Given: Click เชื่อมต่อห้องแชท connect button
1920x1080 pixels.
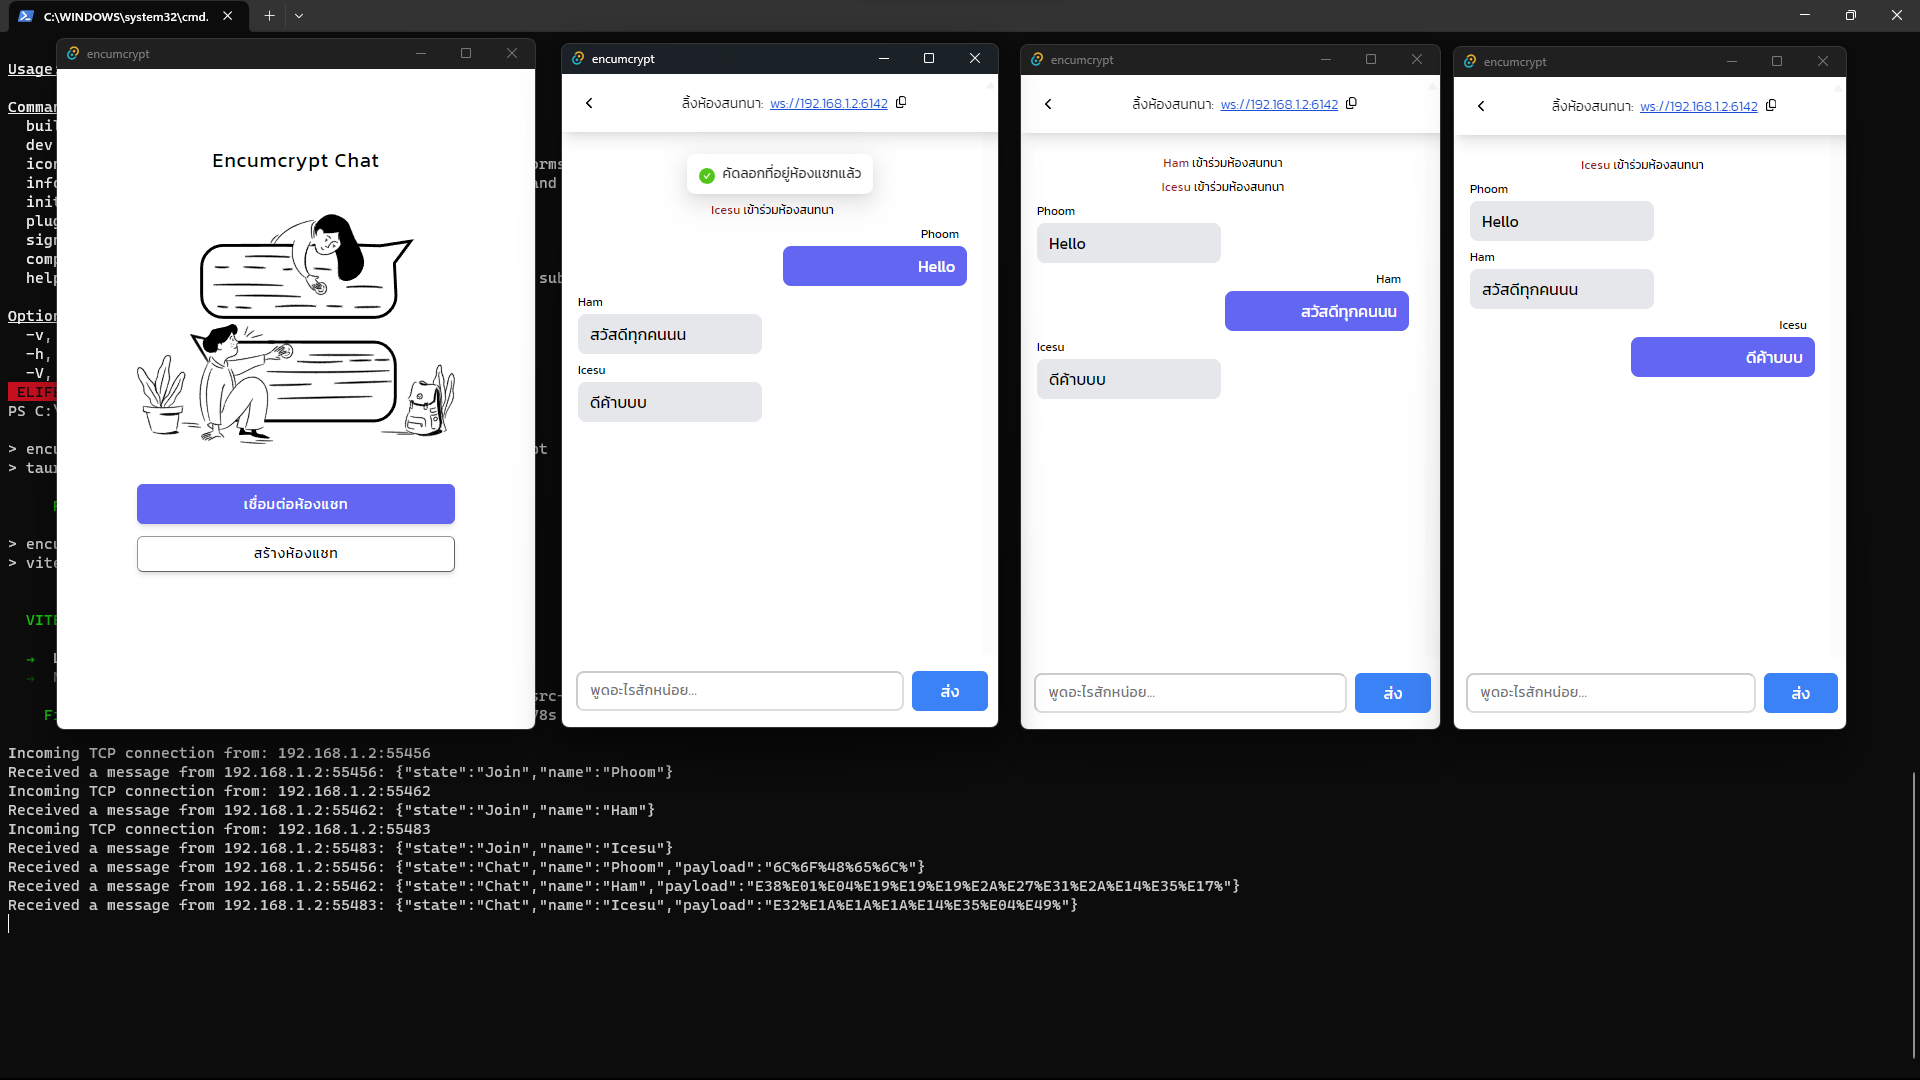Looking at the screenshot, I should 296,504.
